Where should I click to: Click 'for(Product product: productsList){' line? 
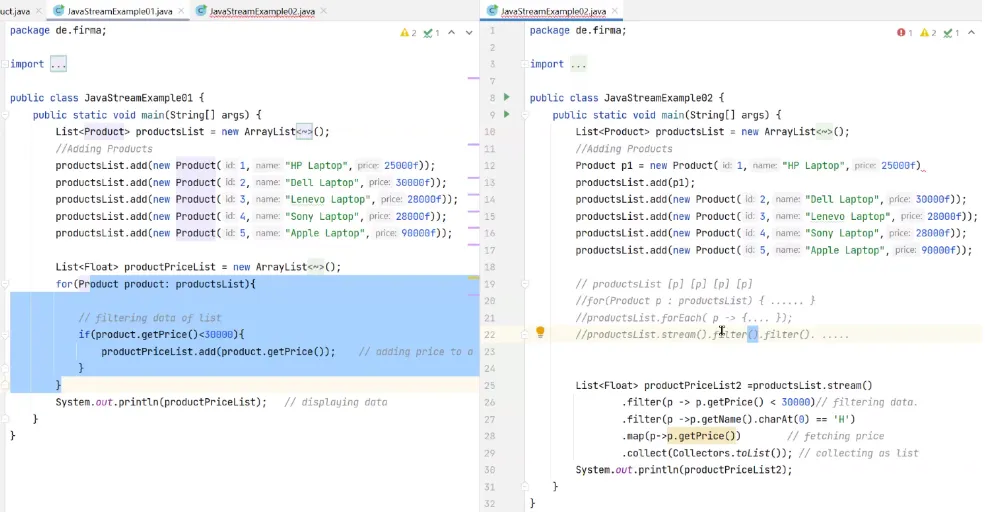tap(155, 284)
